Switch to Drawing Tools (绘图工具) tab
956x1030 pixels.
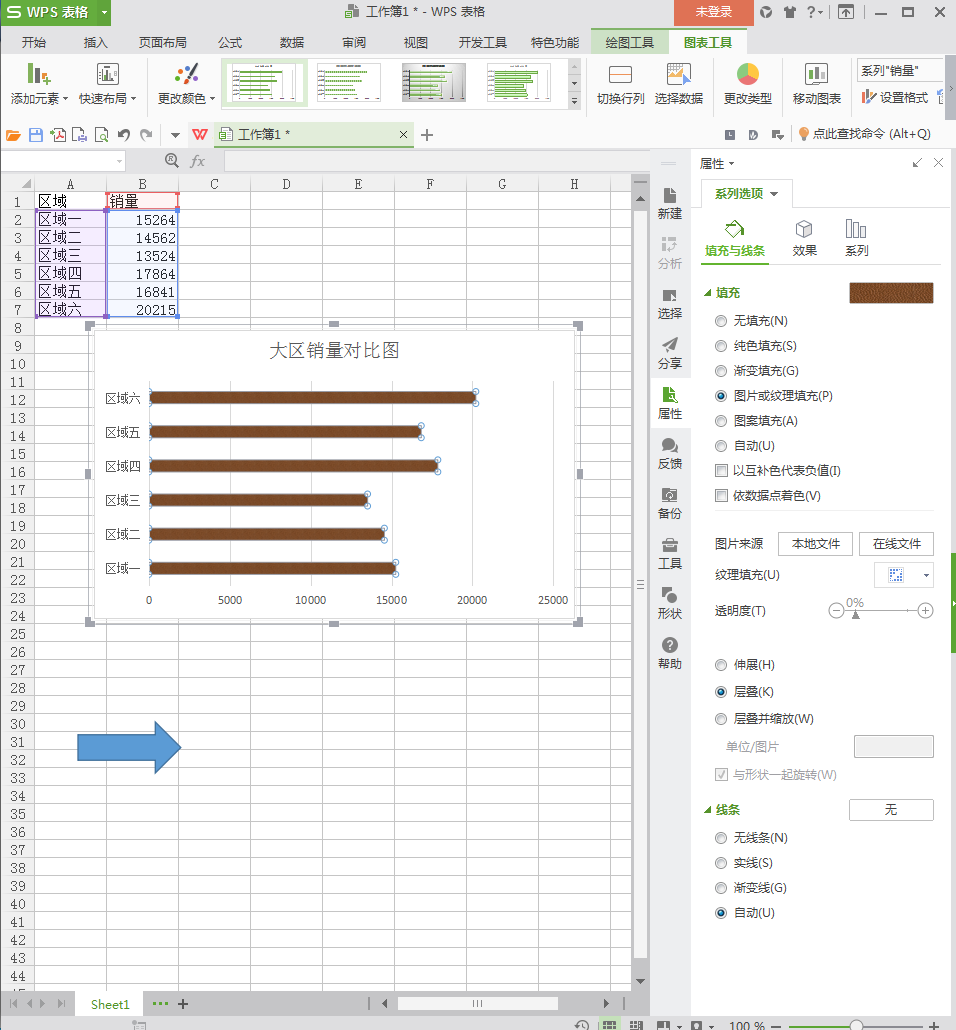(629, 43)
